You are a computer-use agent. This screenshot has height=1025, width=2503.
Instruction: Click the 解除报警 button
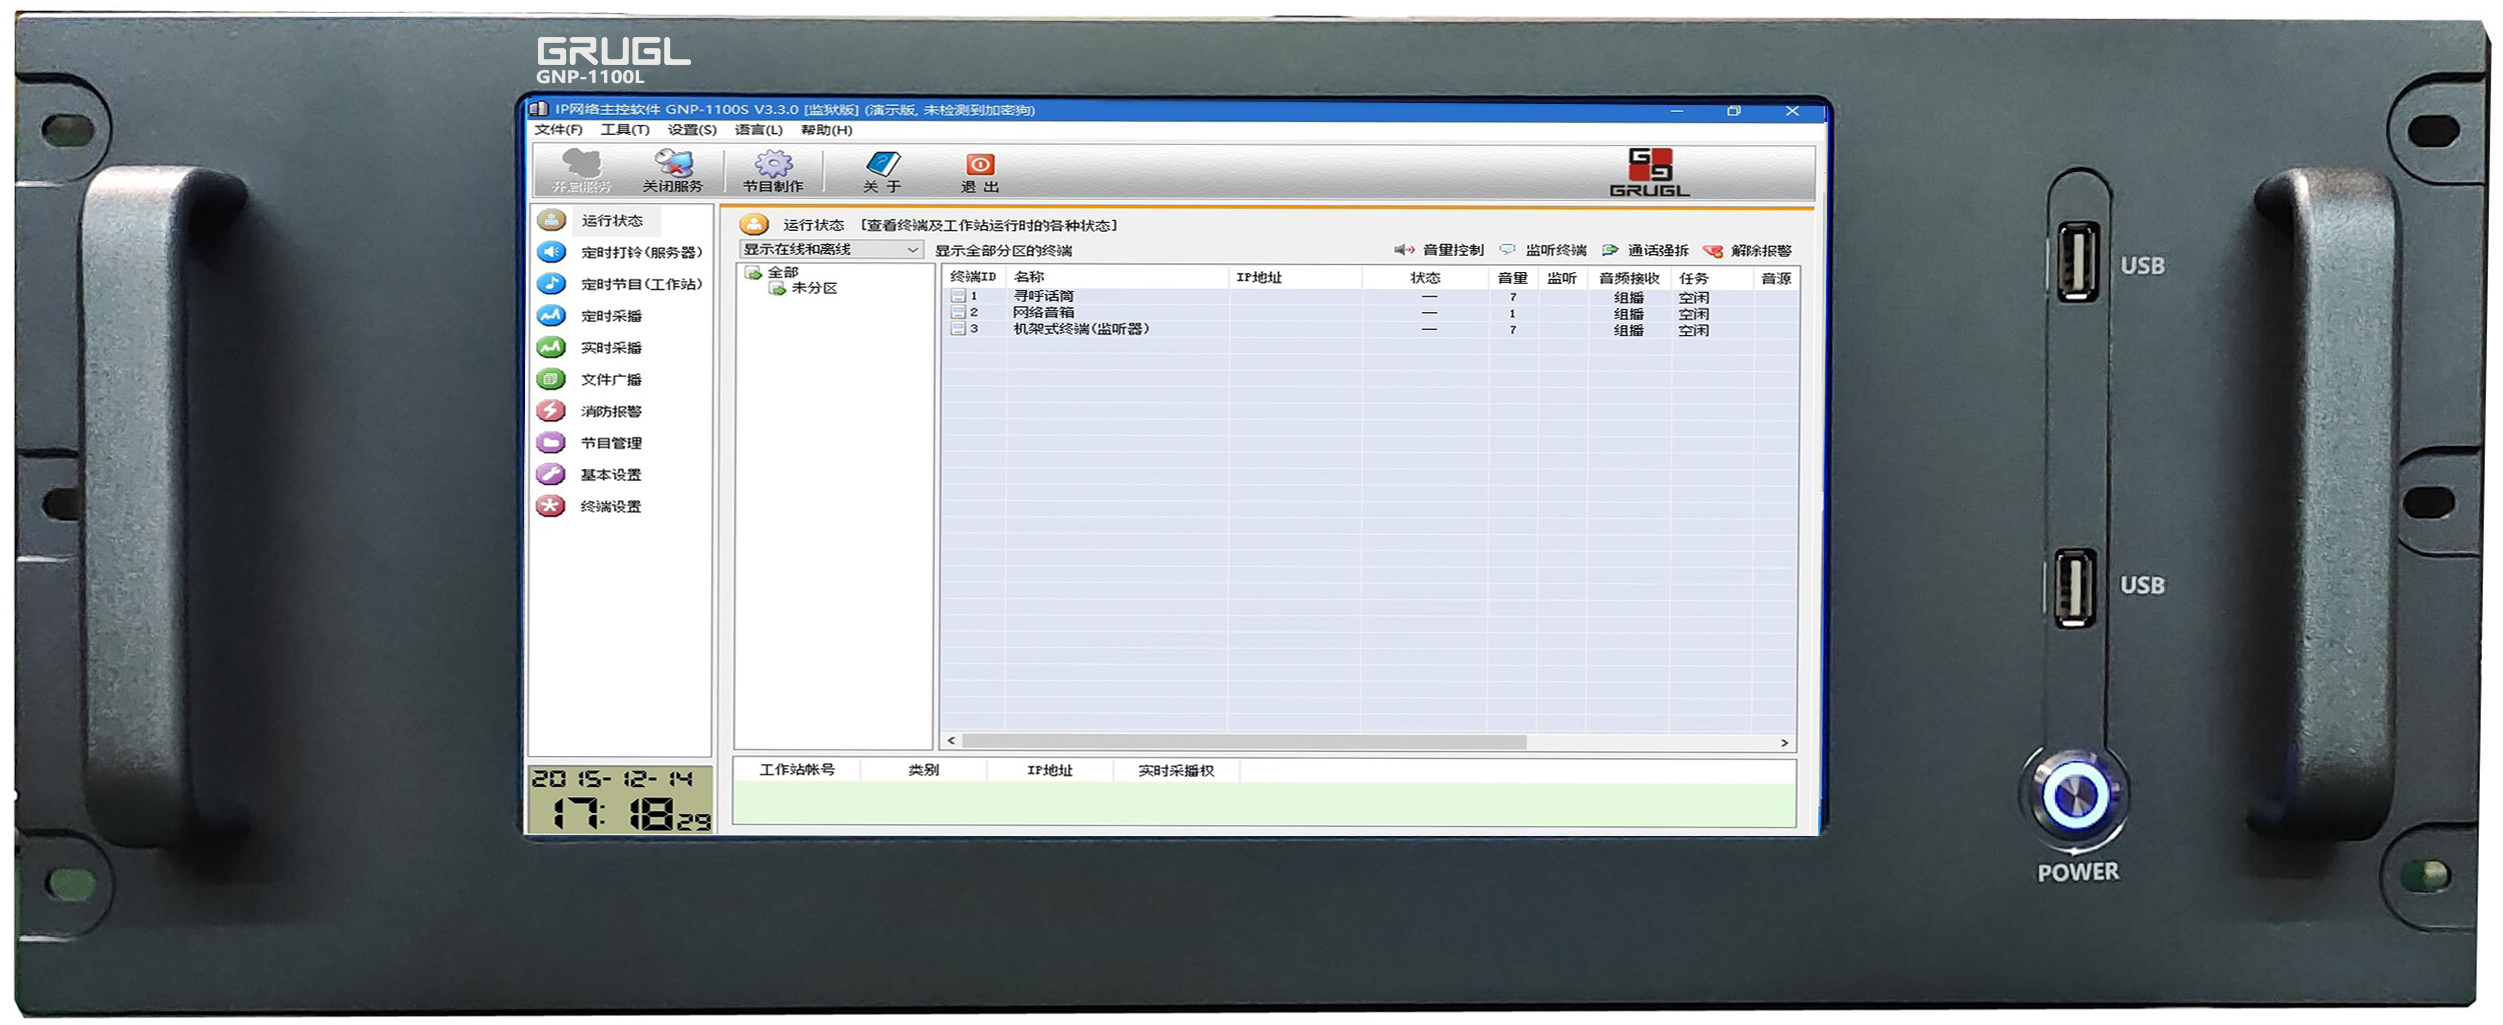[x=1747, y=250]
